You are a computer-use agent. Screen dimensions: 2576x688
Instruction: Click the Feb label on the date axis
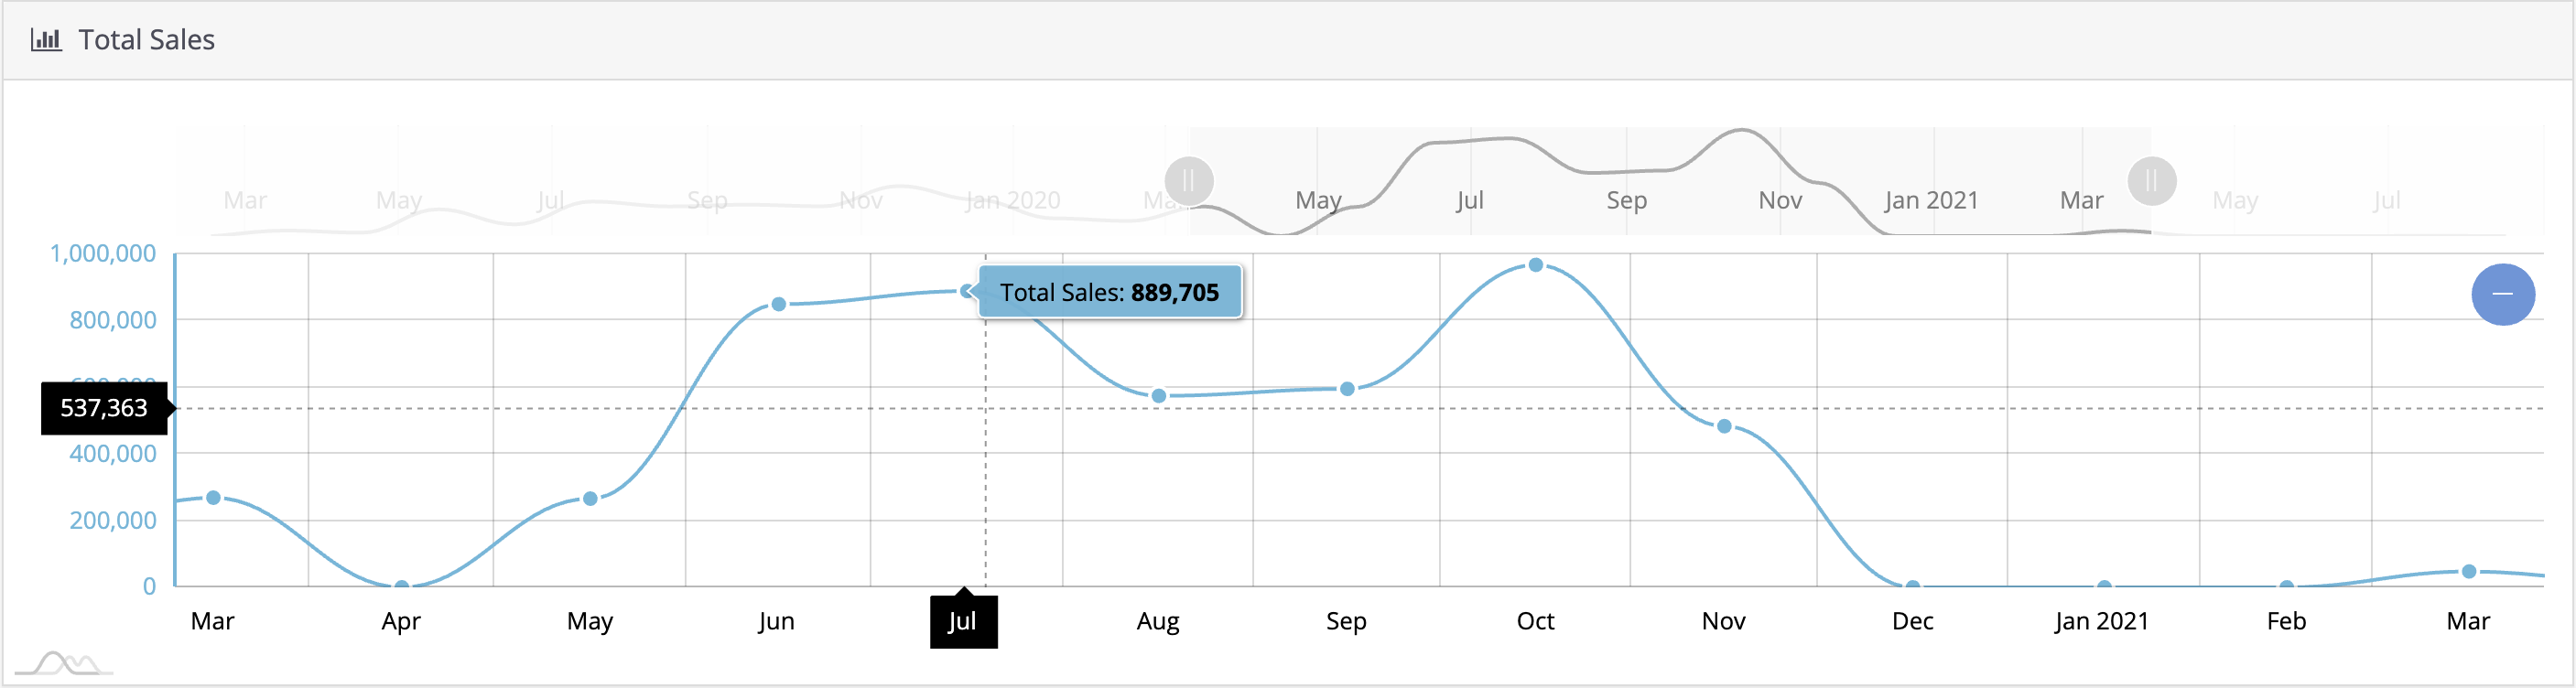tap(2286, 622)
